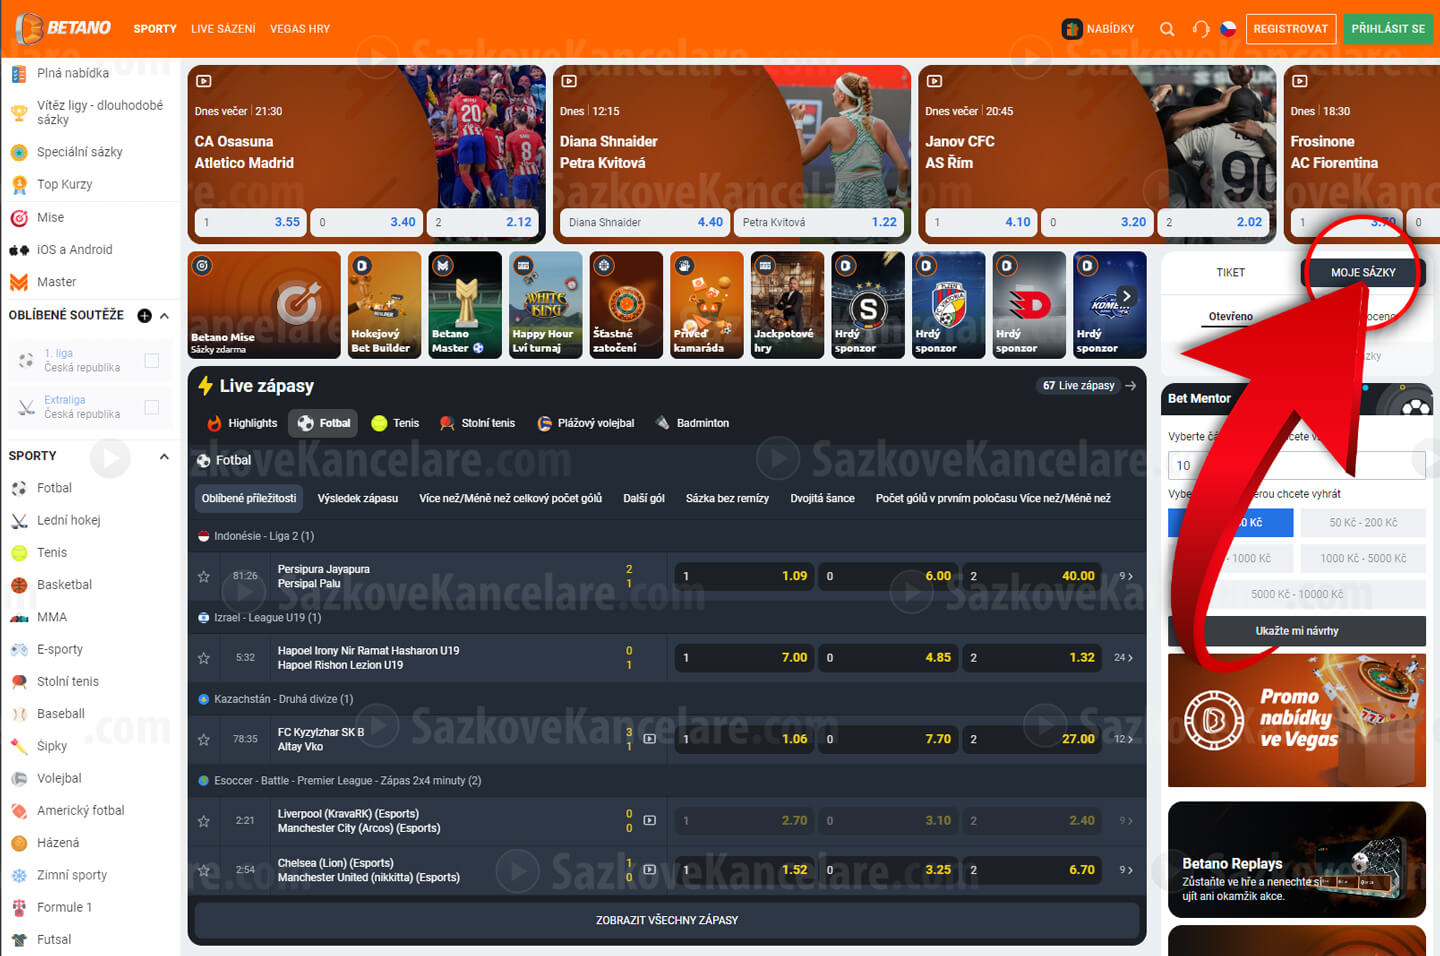The height and width of the screenshot is (956, 1440).
Task: Select Baseball in sidebar
Action: pyautogui.click(x=61, y=713)
